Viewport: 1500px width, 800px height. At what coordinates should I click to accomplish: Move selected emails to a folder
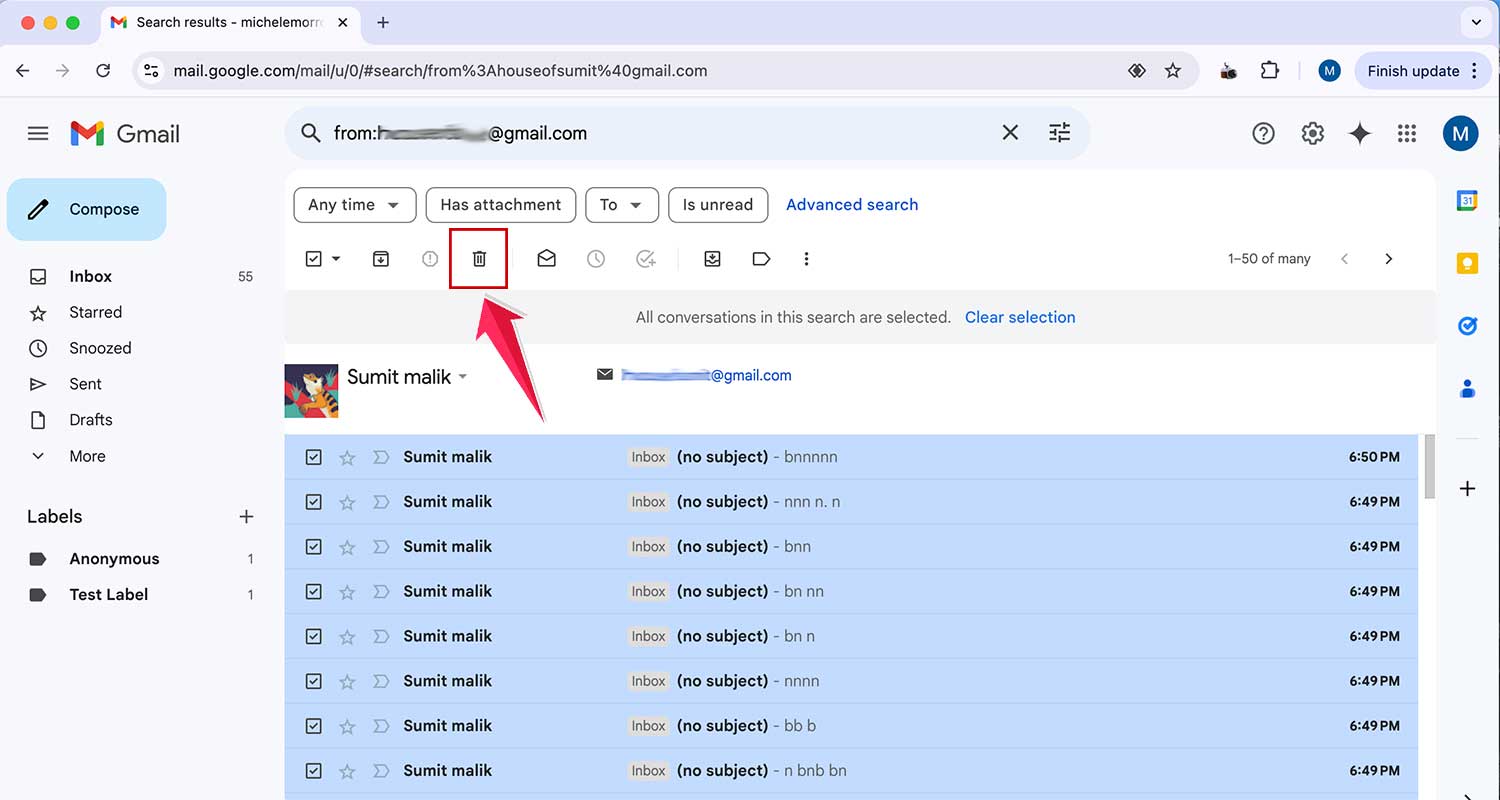tap(712, 258)
